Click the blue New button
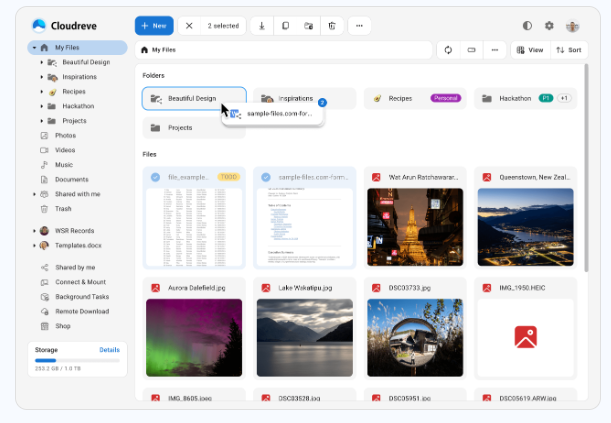Screen dimensions: 611x423 point(154,26)
